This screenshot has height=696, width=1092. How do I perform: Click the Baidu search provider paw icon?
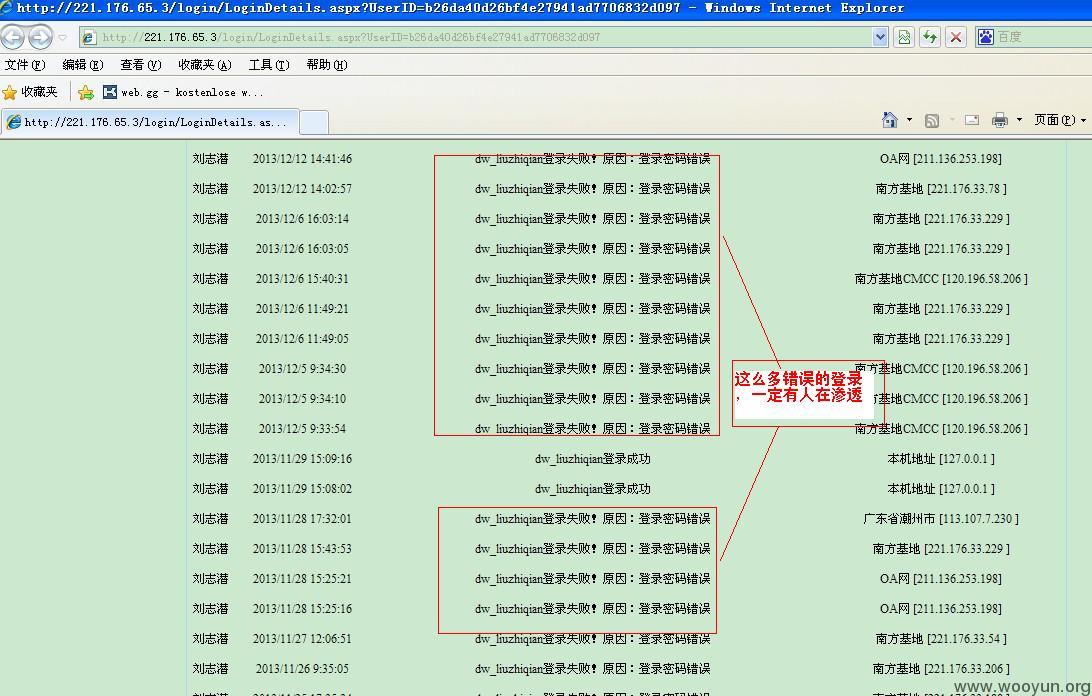point(985,37)
